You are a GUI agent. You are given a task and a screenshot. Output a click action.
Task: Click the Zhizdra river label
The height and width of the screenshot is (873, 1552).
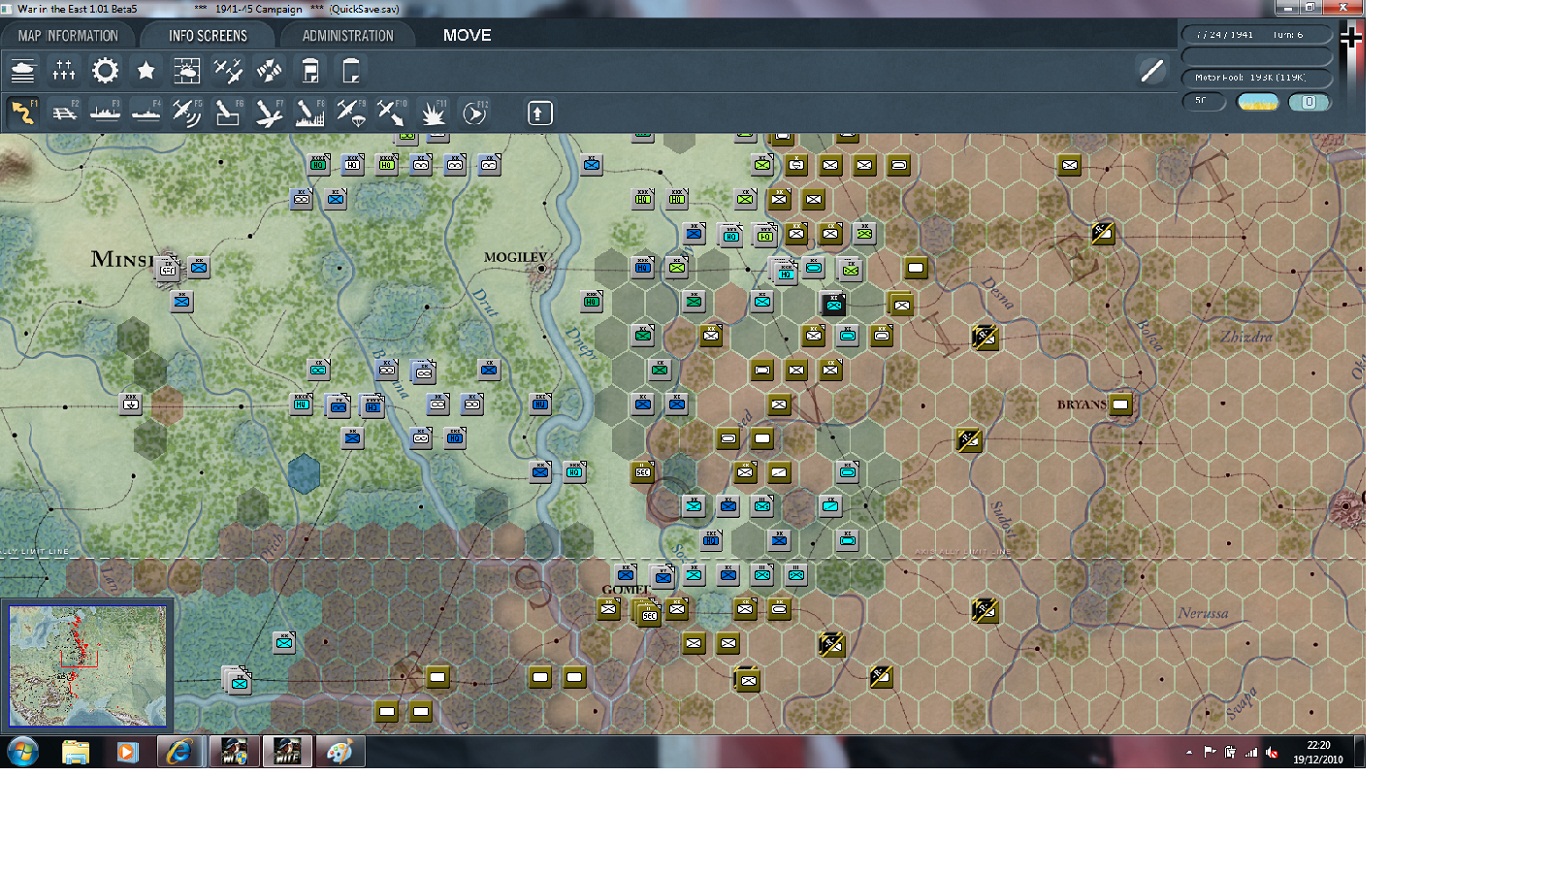click(x=1246, y=337)
